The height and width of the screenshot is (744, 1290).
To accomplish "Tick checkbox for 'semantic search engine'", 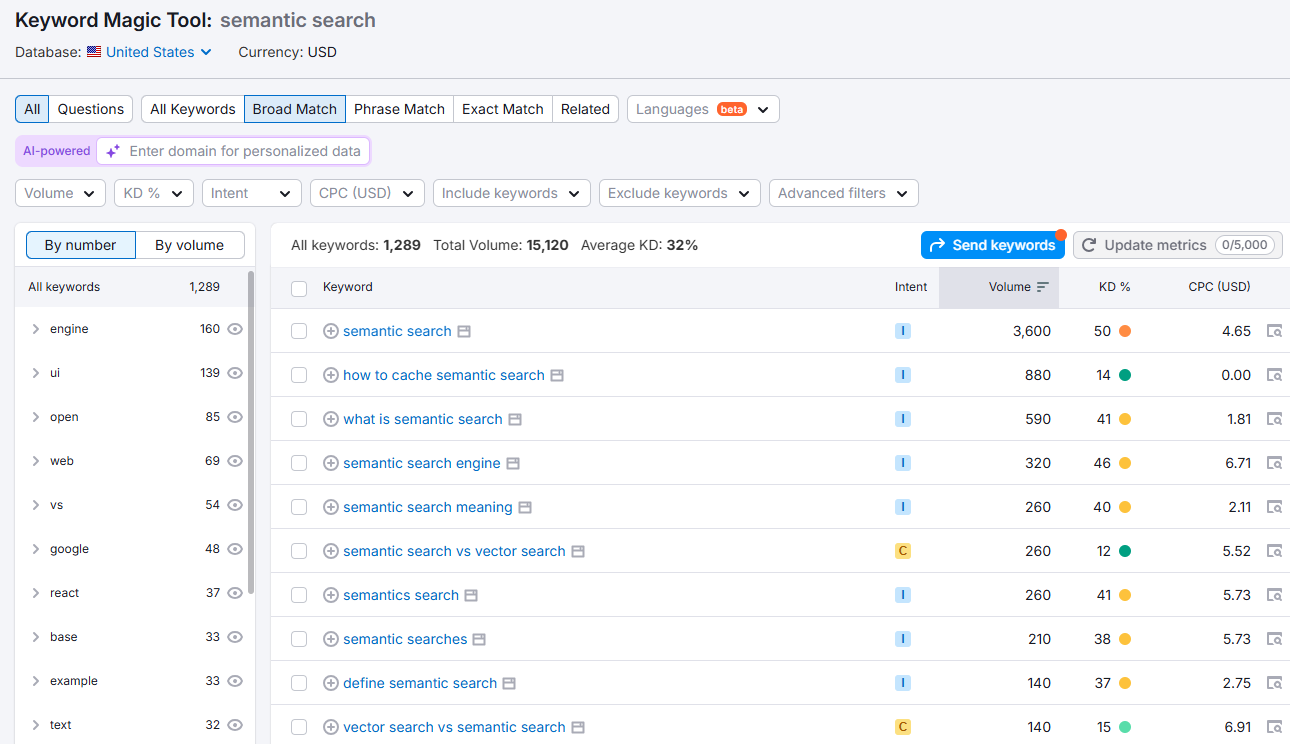I will coord(299,463).
